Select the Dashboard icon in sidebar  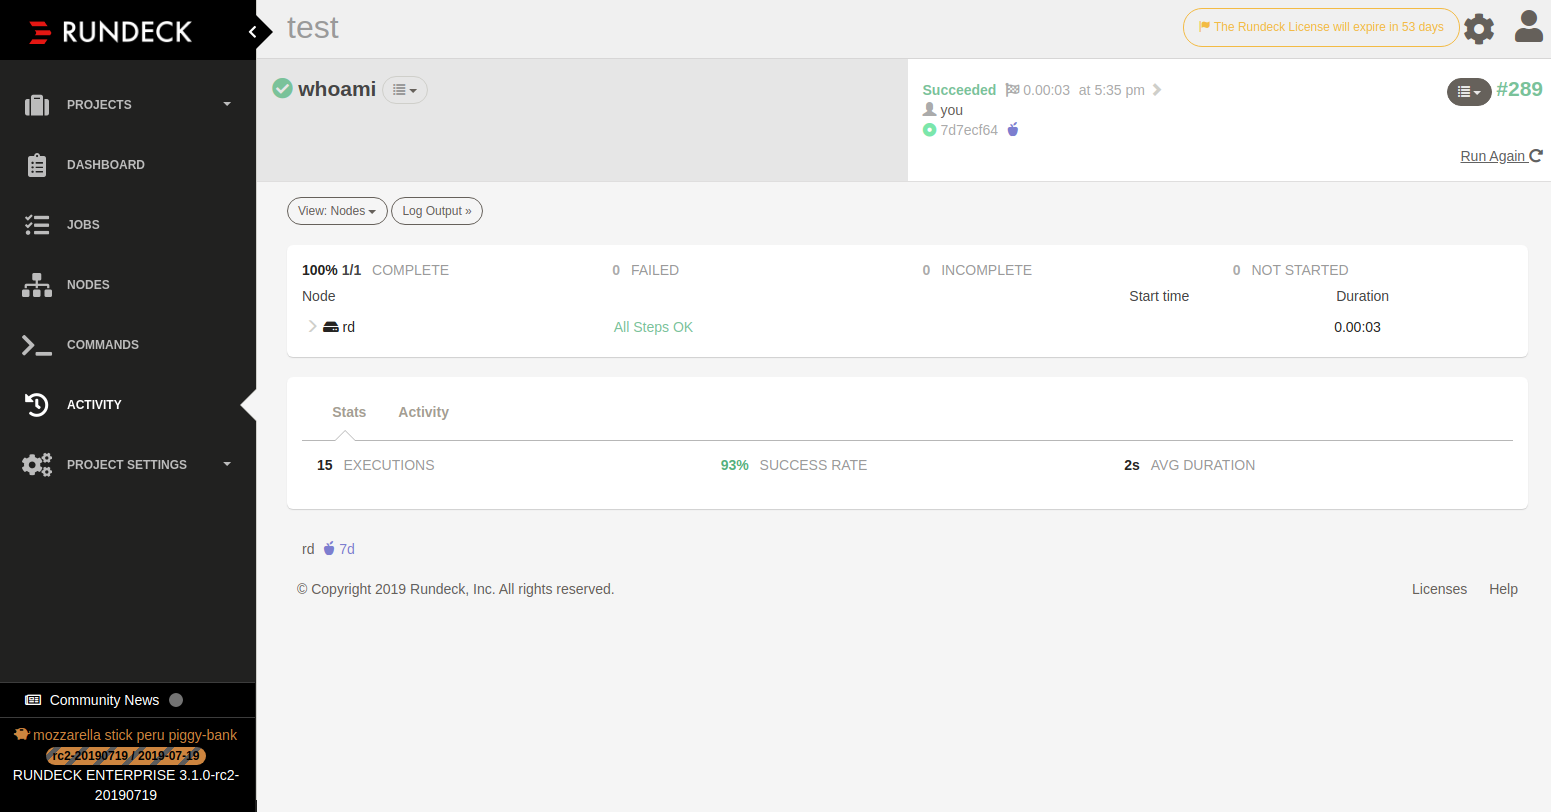(x=37, y=164)
